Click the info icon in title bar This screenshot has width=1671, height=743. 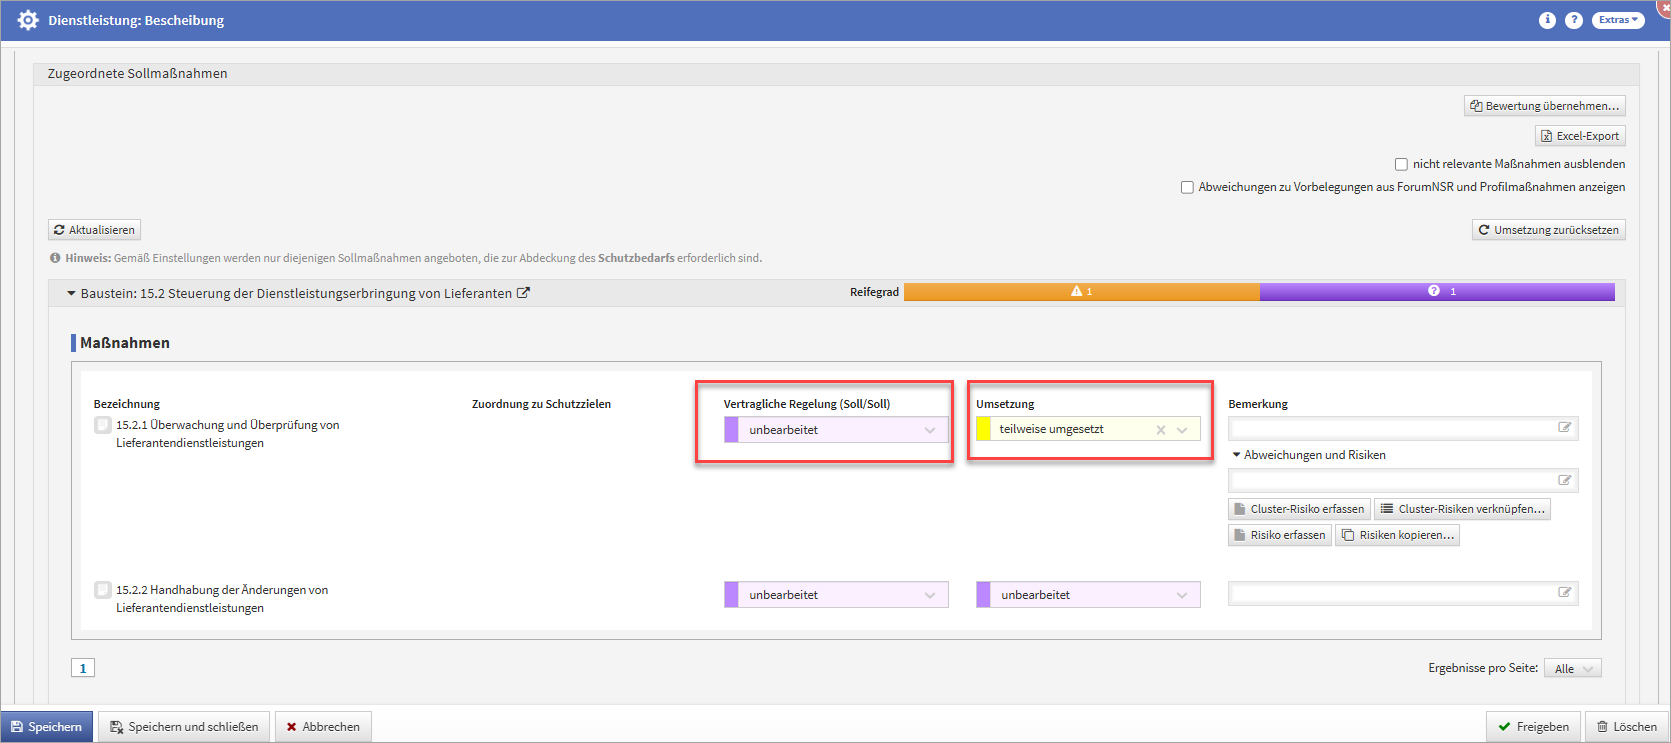coord(1547,20)
